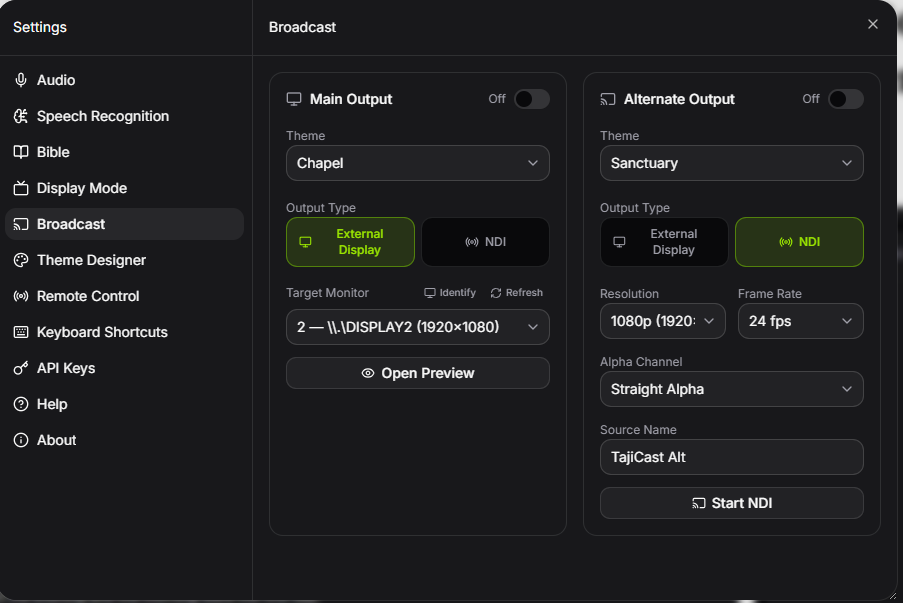
Task: Open the Frame Rate 24 fps dropdown
Action: pos(800,321)
